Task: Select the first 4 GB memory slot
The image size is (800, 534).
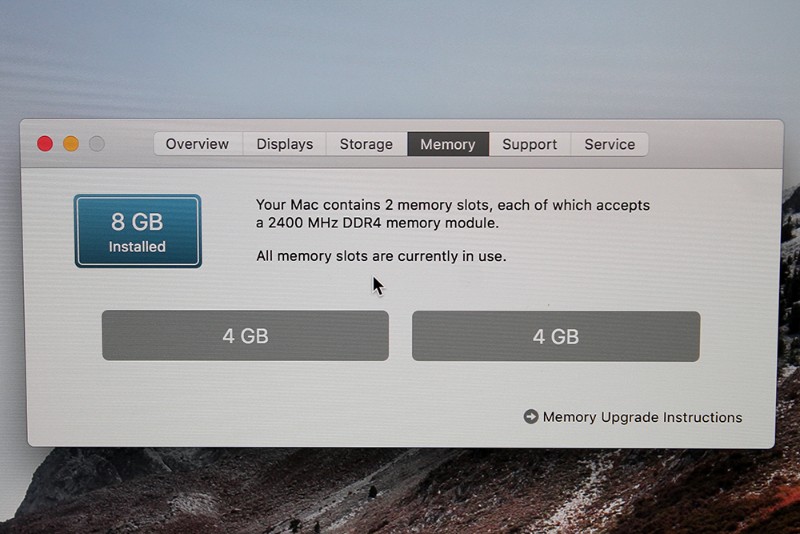Action: pyautogui.click(x=245, y=336)
